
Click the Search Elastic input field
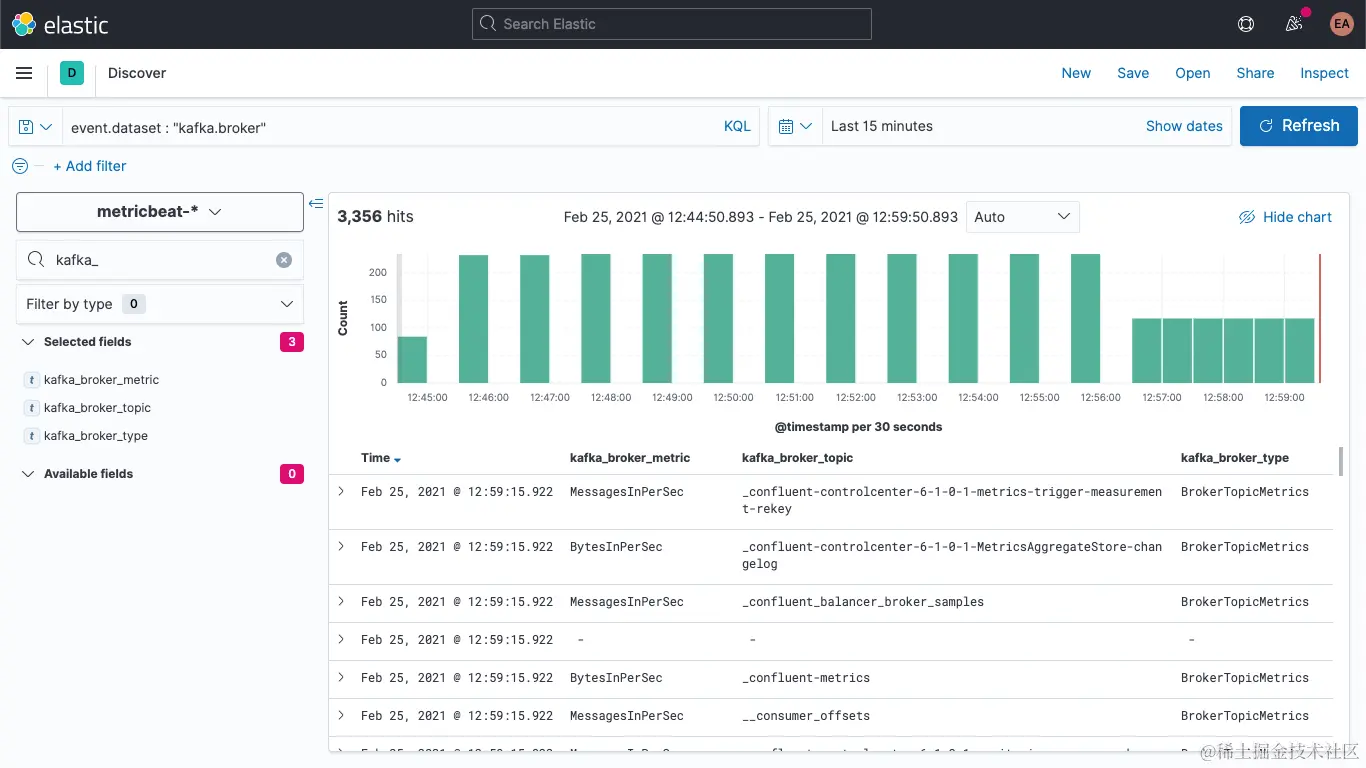pos(672,24)
